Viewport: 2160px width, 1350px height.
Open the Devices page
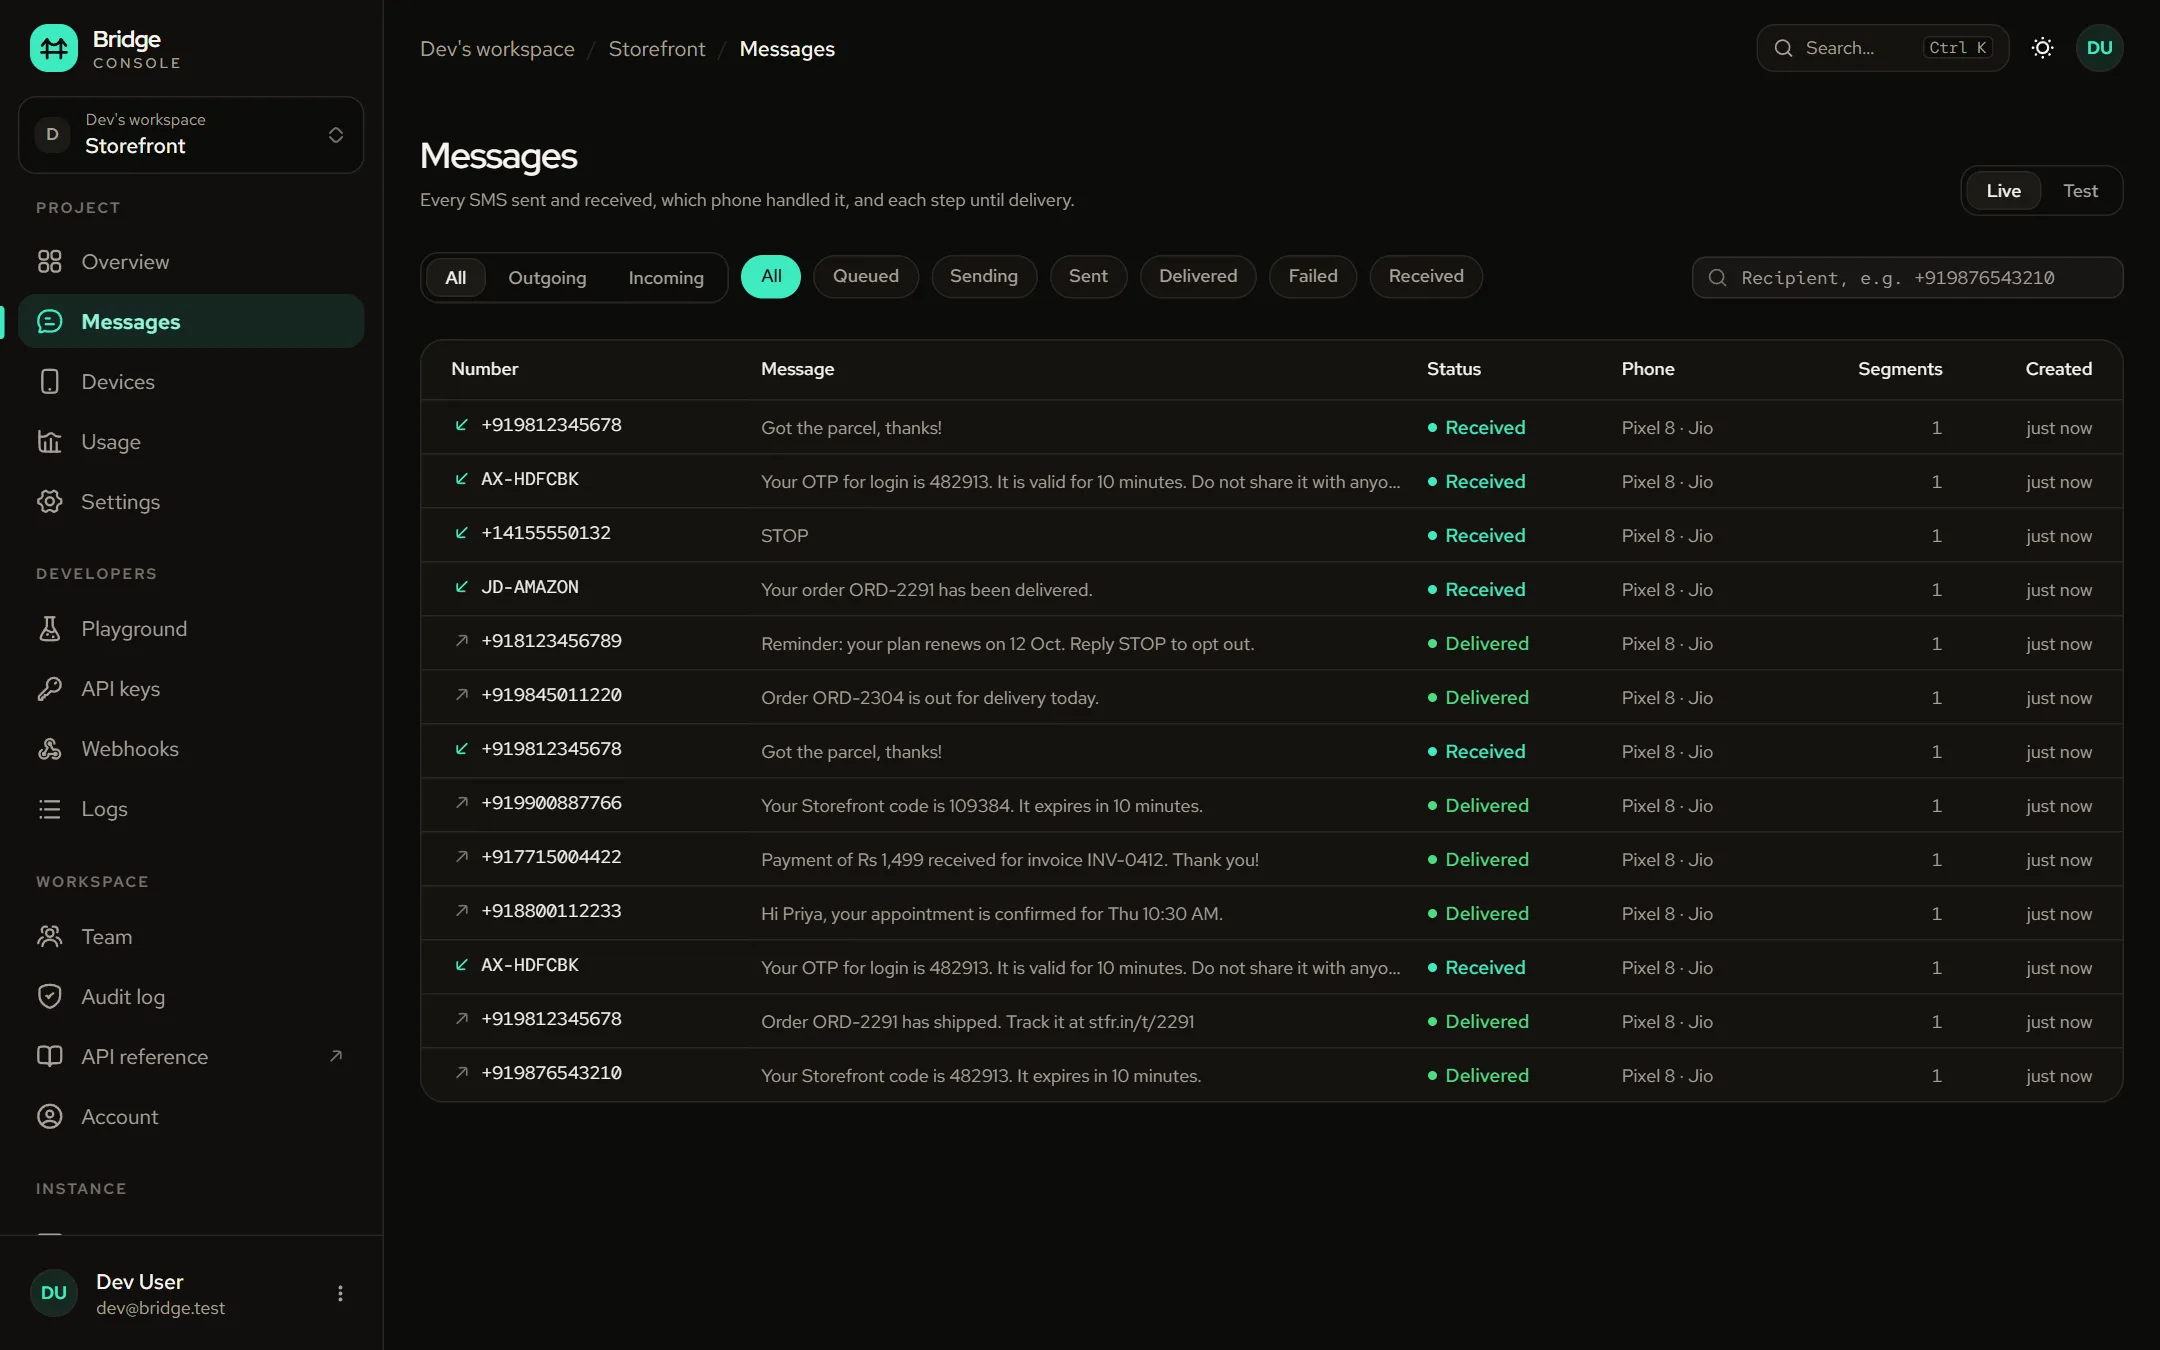190,382
